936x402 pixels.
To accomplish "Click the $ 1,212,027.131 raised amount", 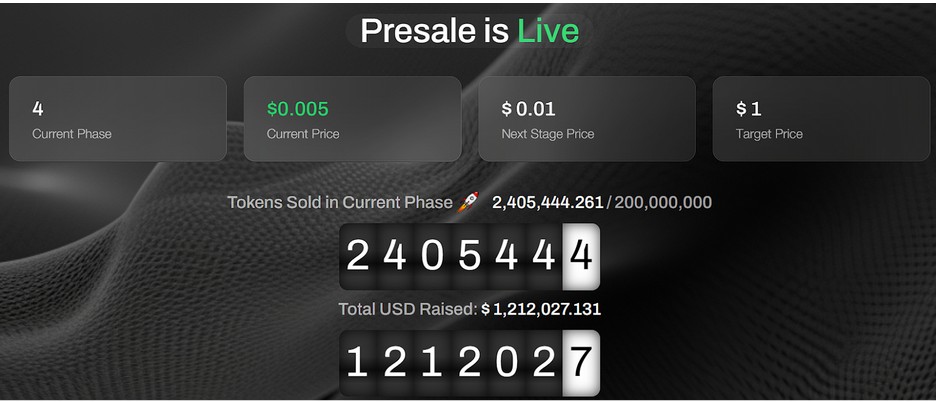I will pos(541,309).
